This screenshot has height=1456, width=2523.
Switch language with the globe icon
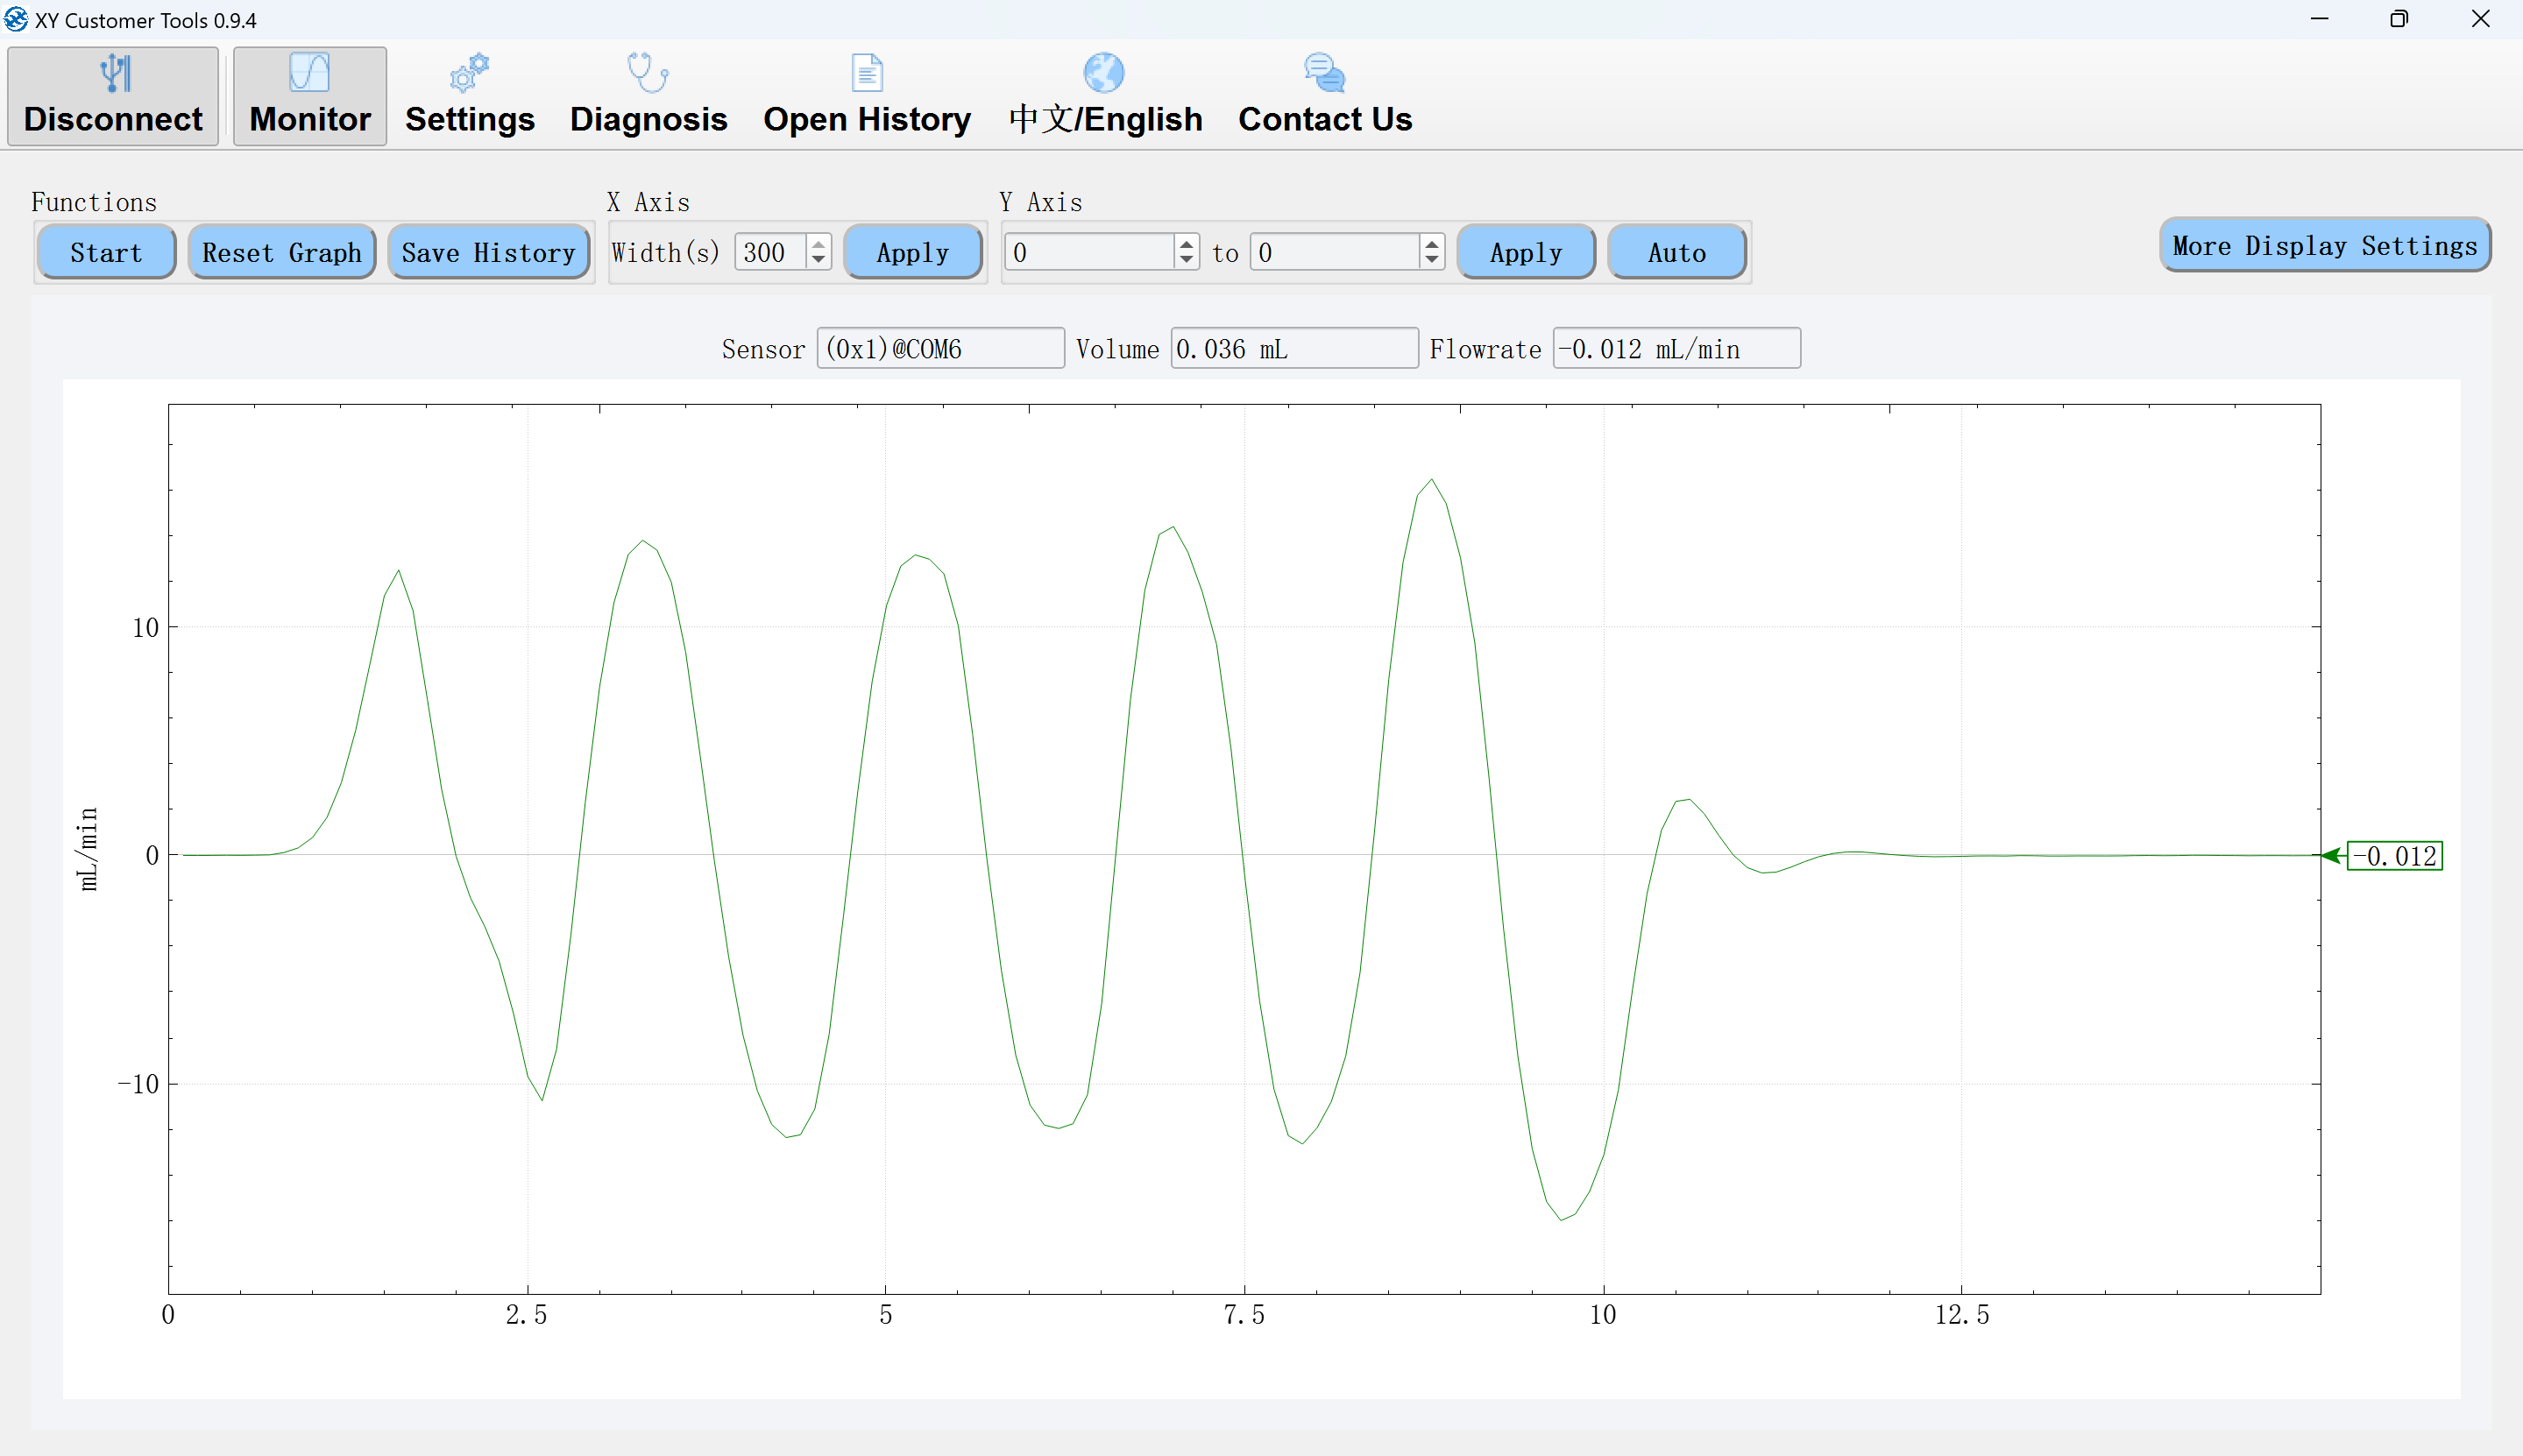1104,72
